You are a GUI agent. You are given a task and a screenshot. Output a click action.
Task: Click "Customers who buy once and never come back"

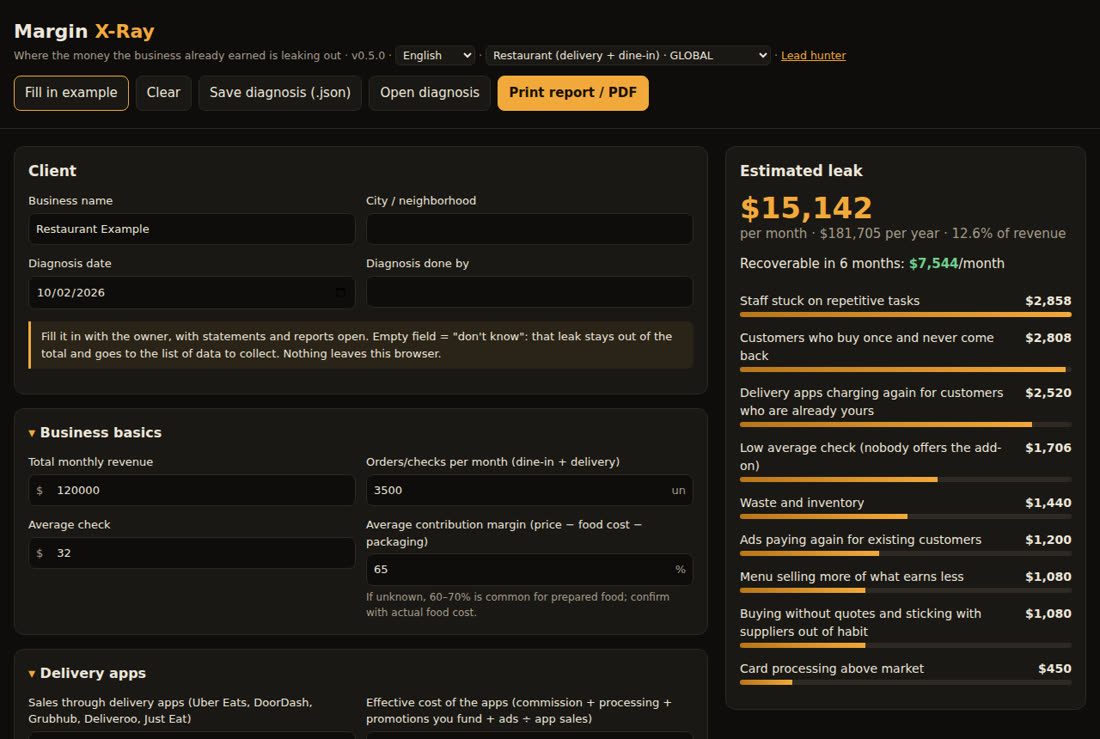click(x=866, y=347)
